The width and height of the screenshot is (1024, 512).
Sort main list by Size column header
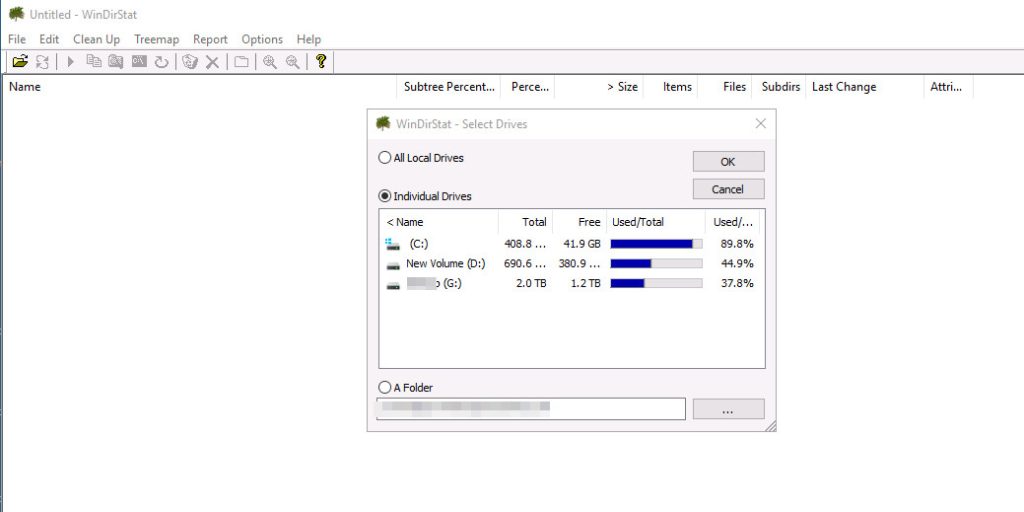(622, 87)
